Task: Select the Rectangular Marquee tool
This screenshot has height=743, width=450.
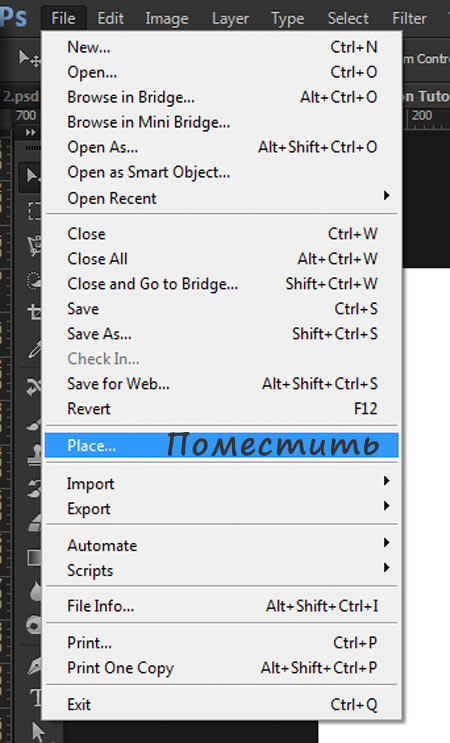Action: point(34,211)
